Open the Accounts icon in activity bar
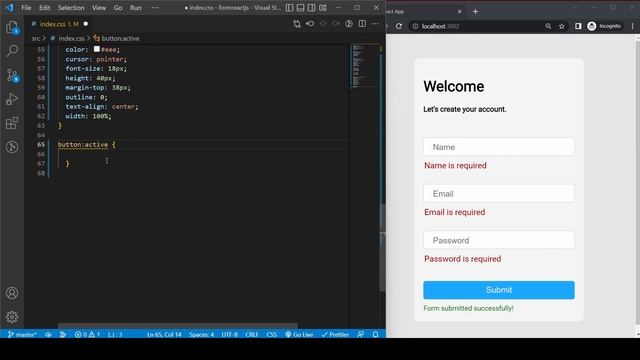Image resolution: width=640 pixels, height=360 pixels. [12, 293]
